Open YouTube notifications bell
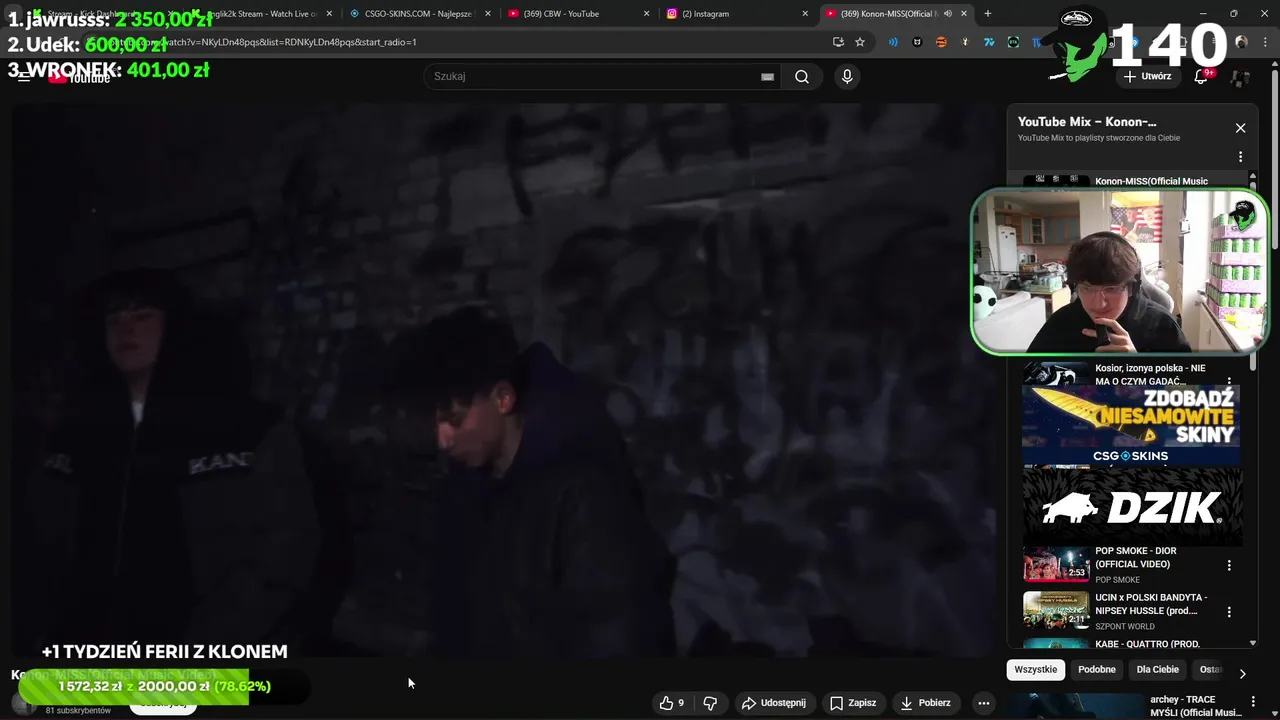 pyautogui.click(x=1201, y=76)
